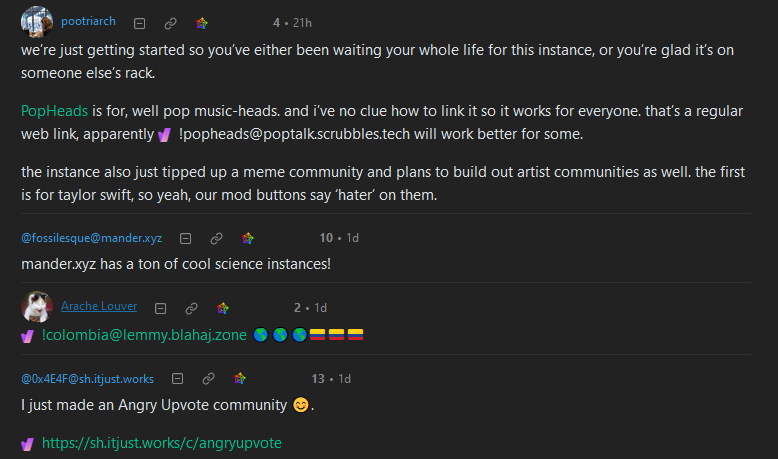The height and width of the screenshot is (459, 778).
Task: Collapse the fossilesque comment
Action: pyautogui.click(x=186, y=239)
